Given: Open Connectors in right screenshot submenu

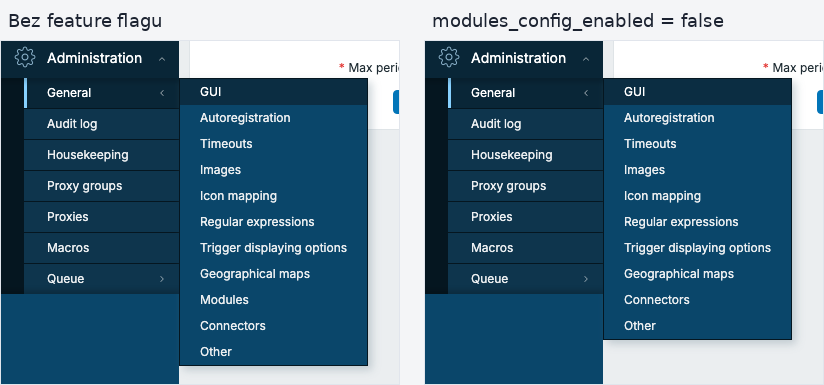Looking at the screenshot, I should coord(697,300).
